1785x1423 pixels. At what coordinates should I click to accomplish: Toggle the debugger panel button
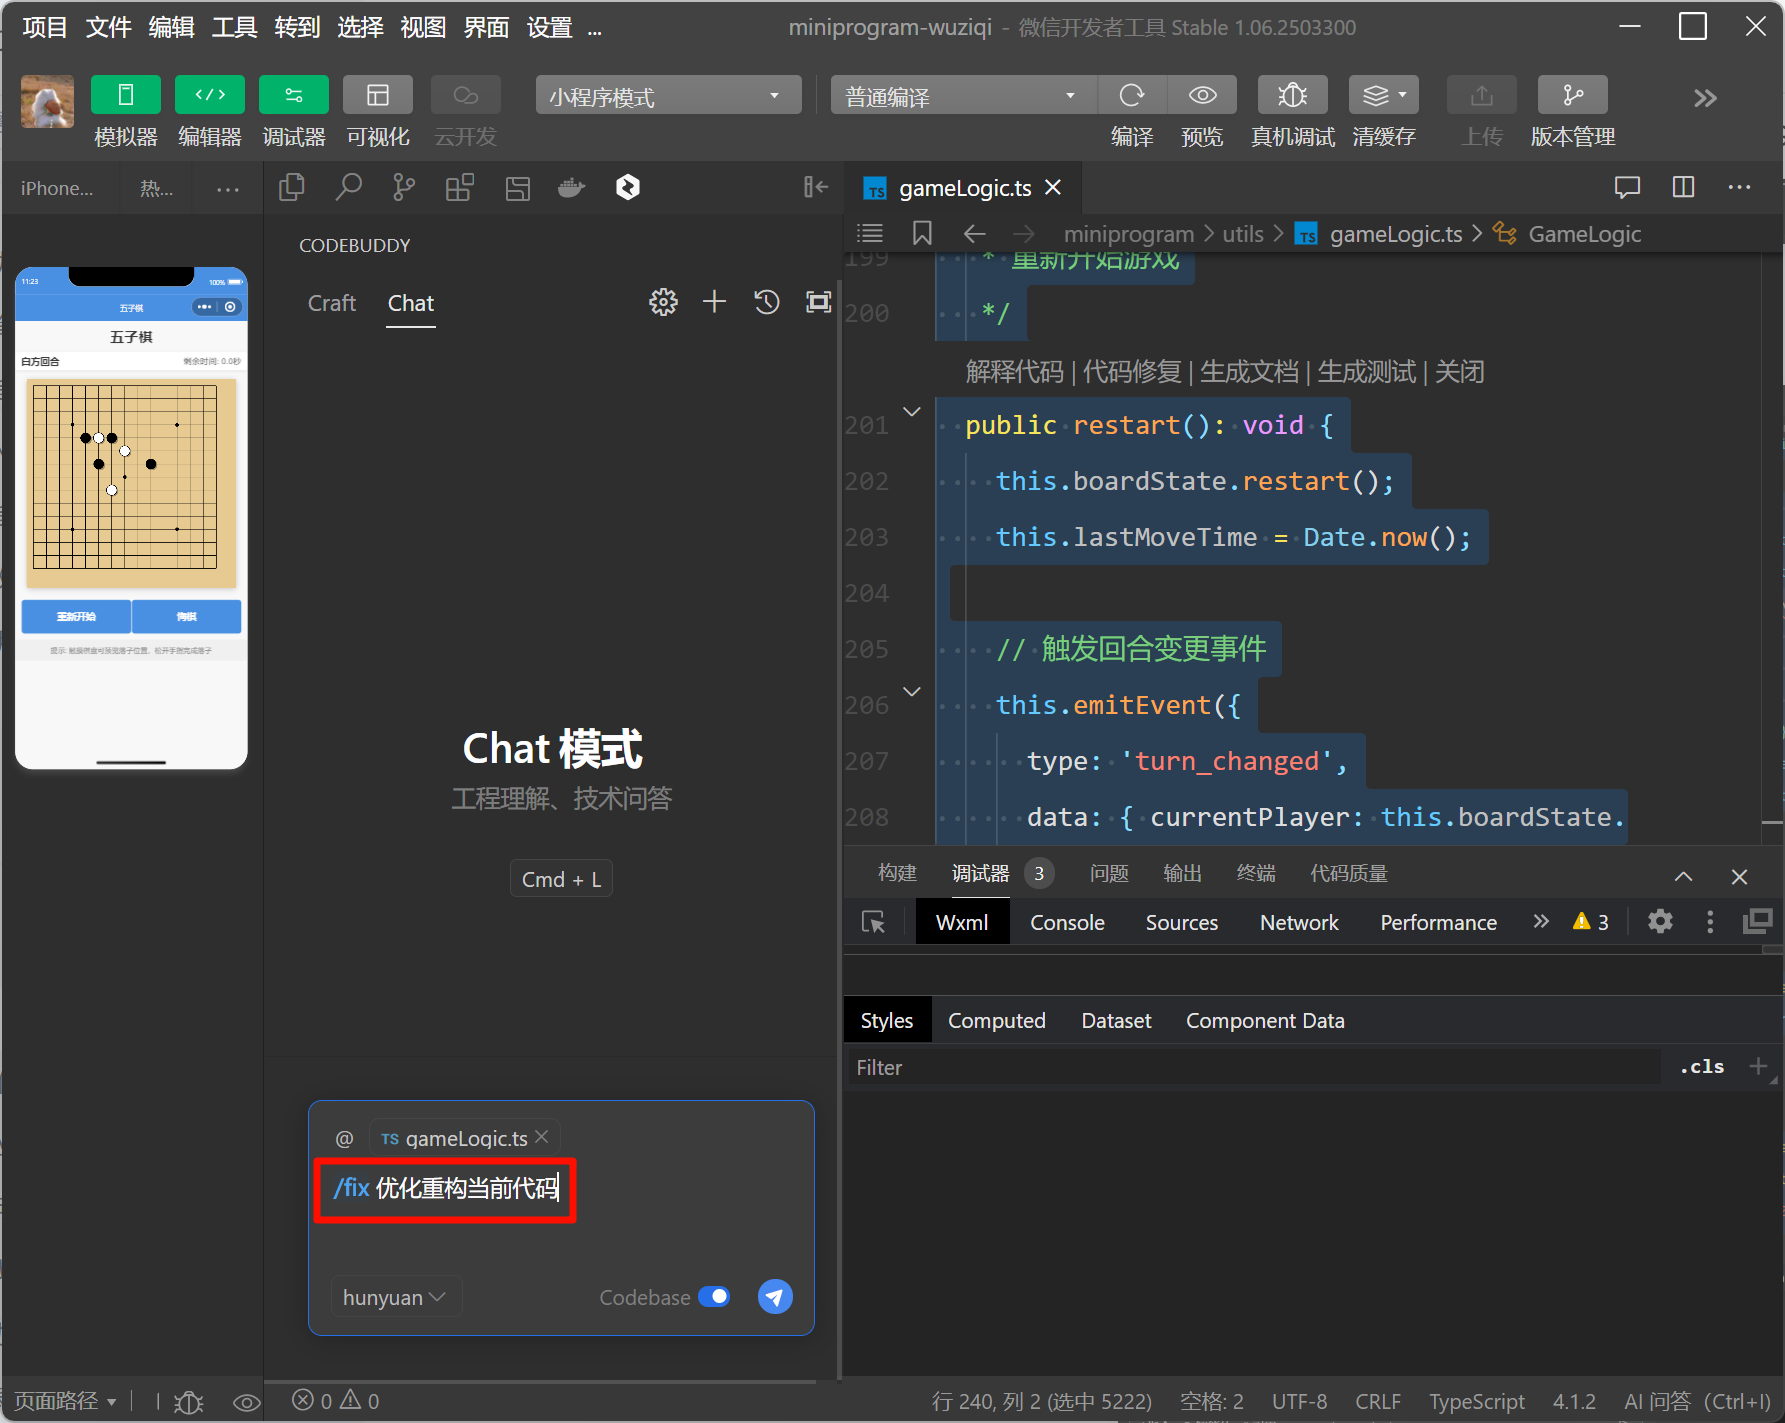pyautogui.click(x=293, y=95)
